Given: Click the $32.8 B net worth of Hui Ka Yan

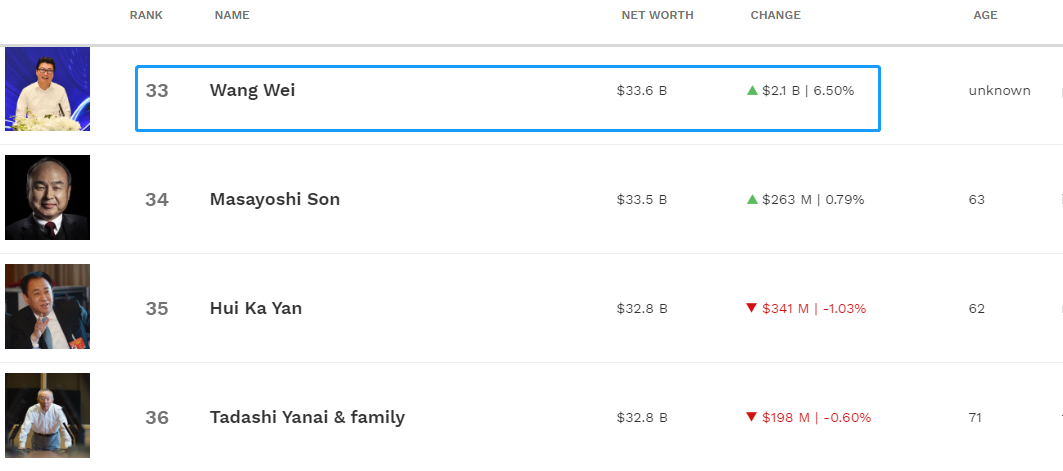Looking at the screenshot, I should [x=642, y=308].
